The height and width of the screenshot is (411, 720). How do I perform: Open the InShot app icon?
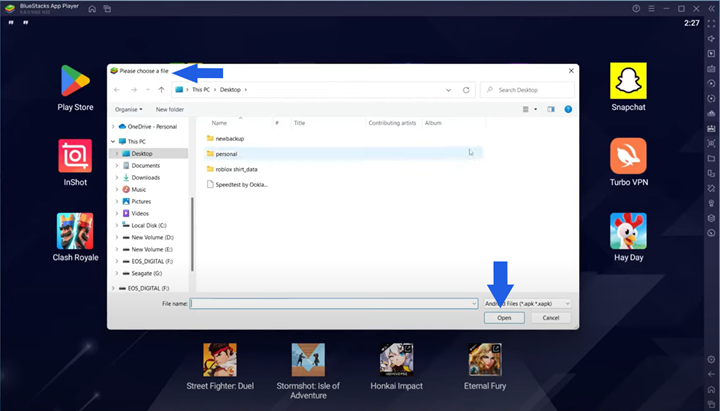point(75,156)
